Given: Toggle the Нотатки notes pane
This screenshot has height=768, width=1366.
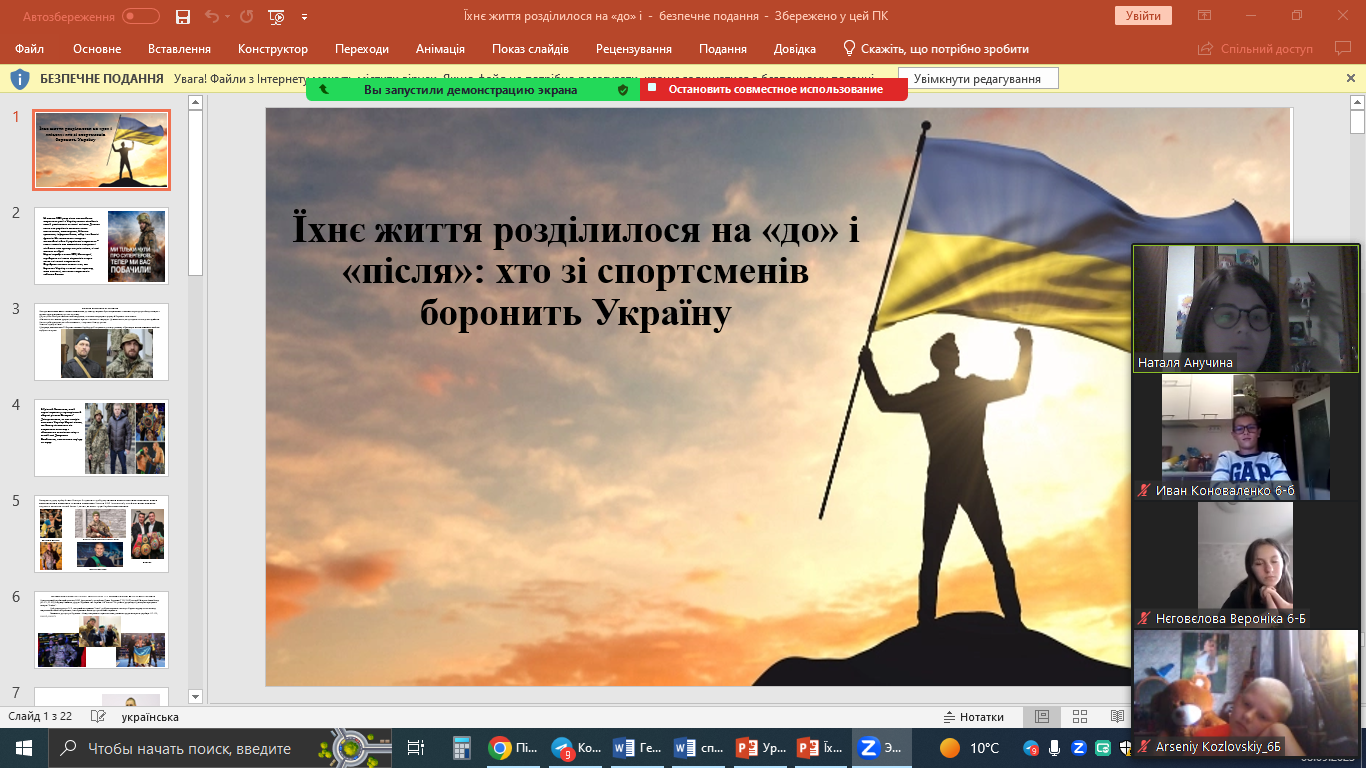Looking at the screenshot, I should pyautogui.click(x=974, y=717).
